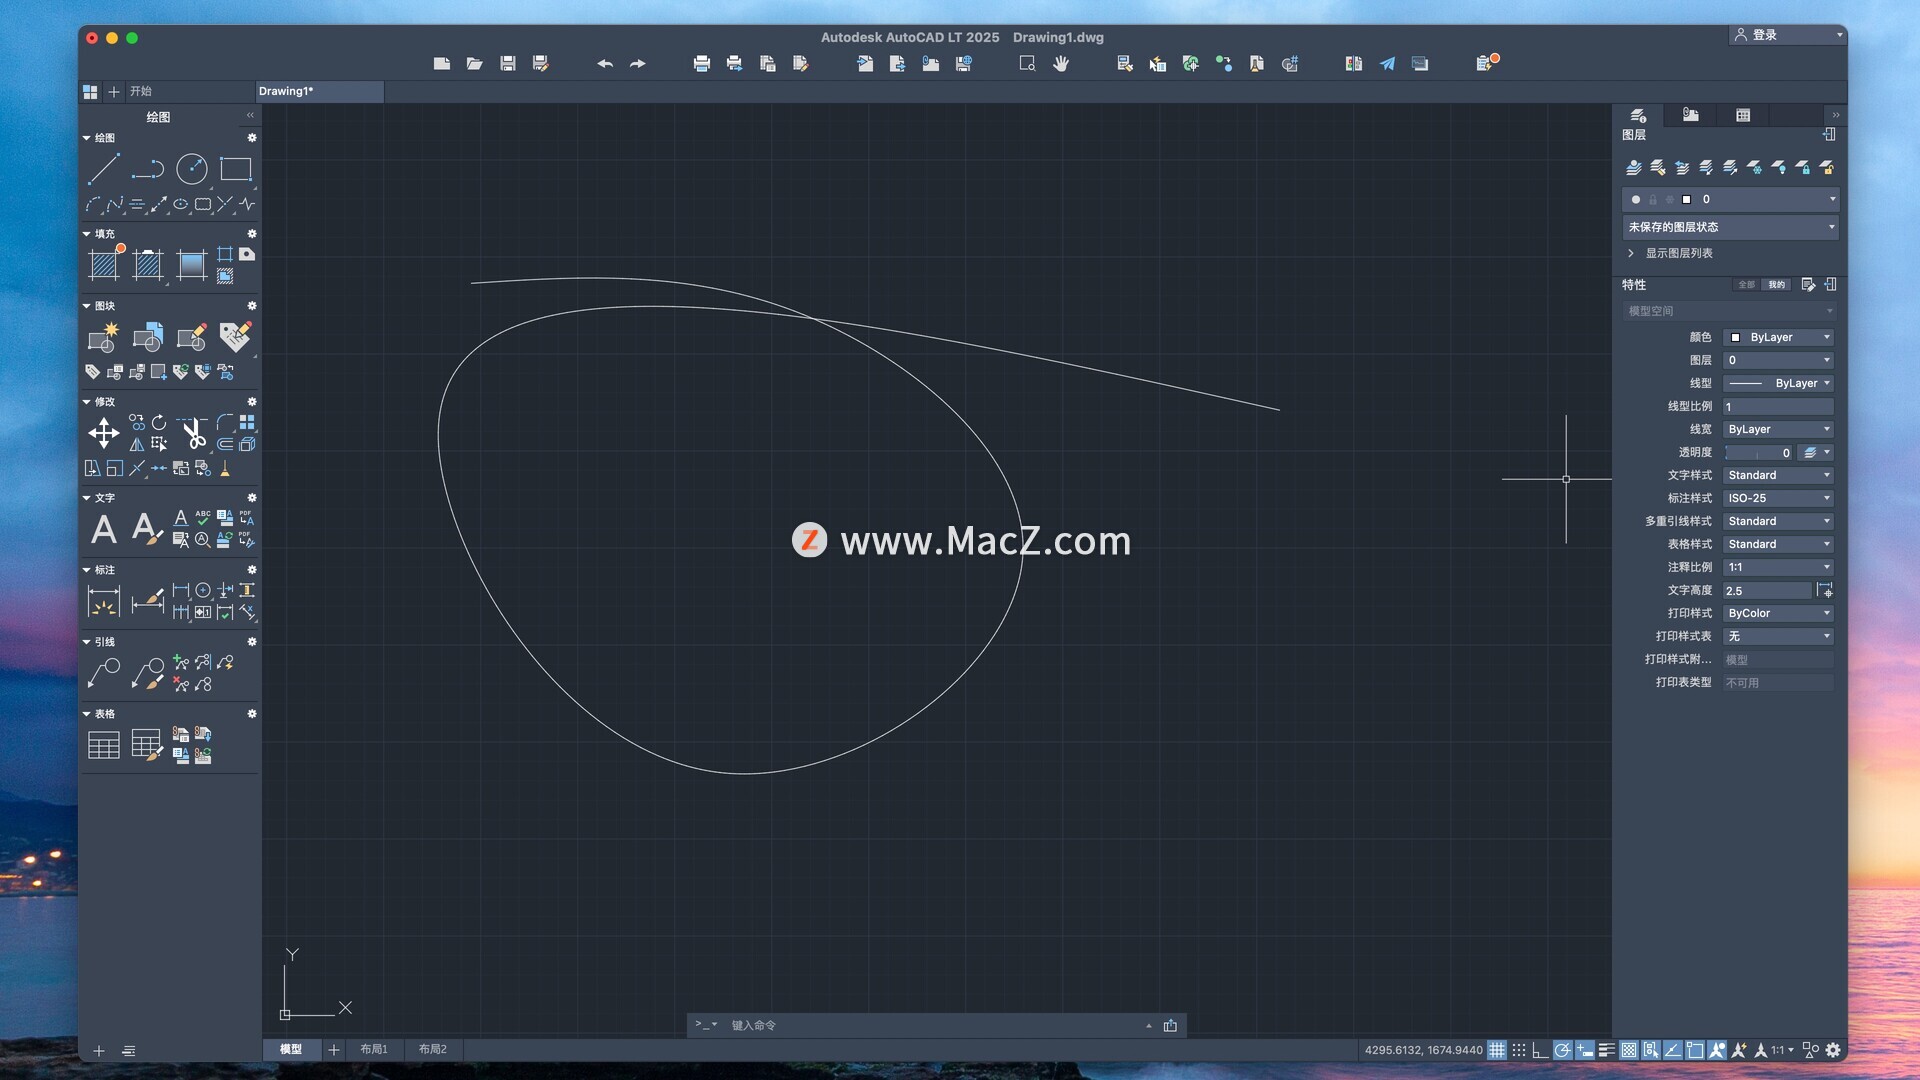This screenshot has width=1920, height=1080.
Task: Select the Hatch fill tool
Action: tap(104, 264)
